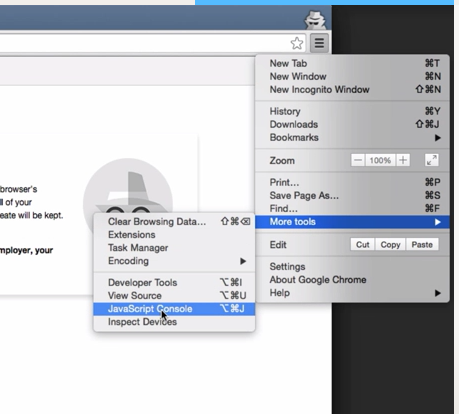Click the bookmark star icon

point(297,43)
